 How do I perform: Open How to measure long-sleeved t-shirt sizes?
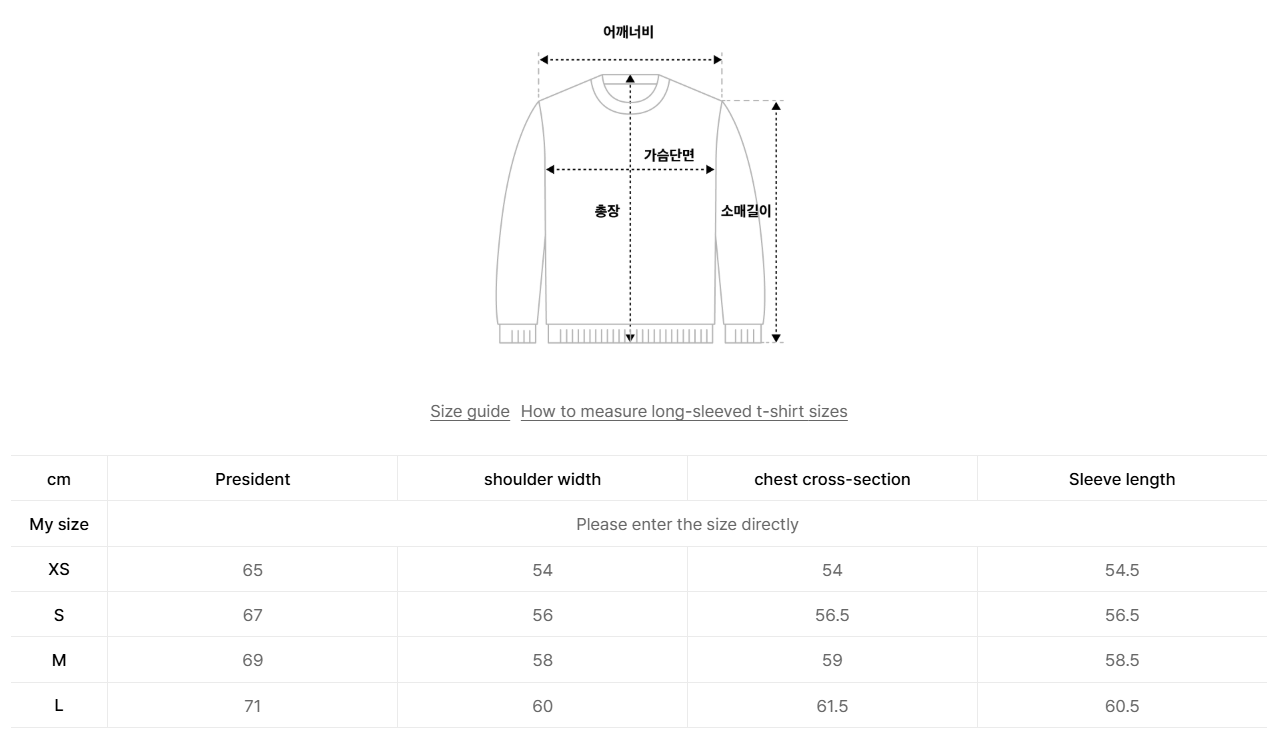[x=684, y=411]
